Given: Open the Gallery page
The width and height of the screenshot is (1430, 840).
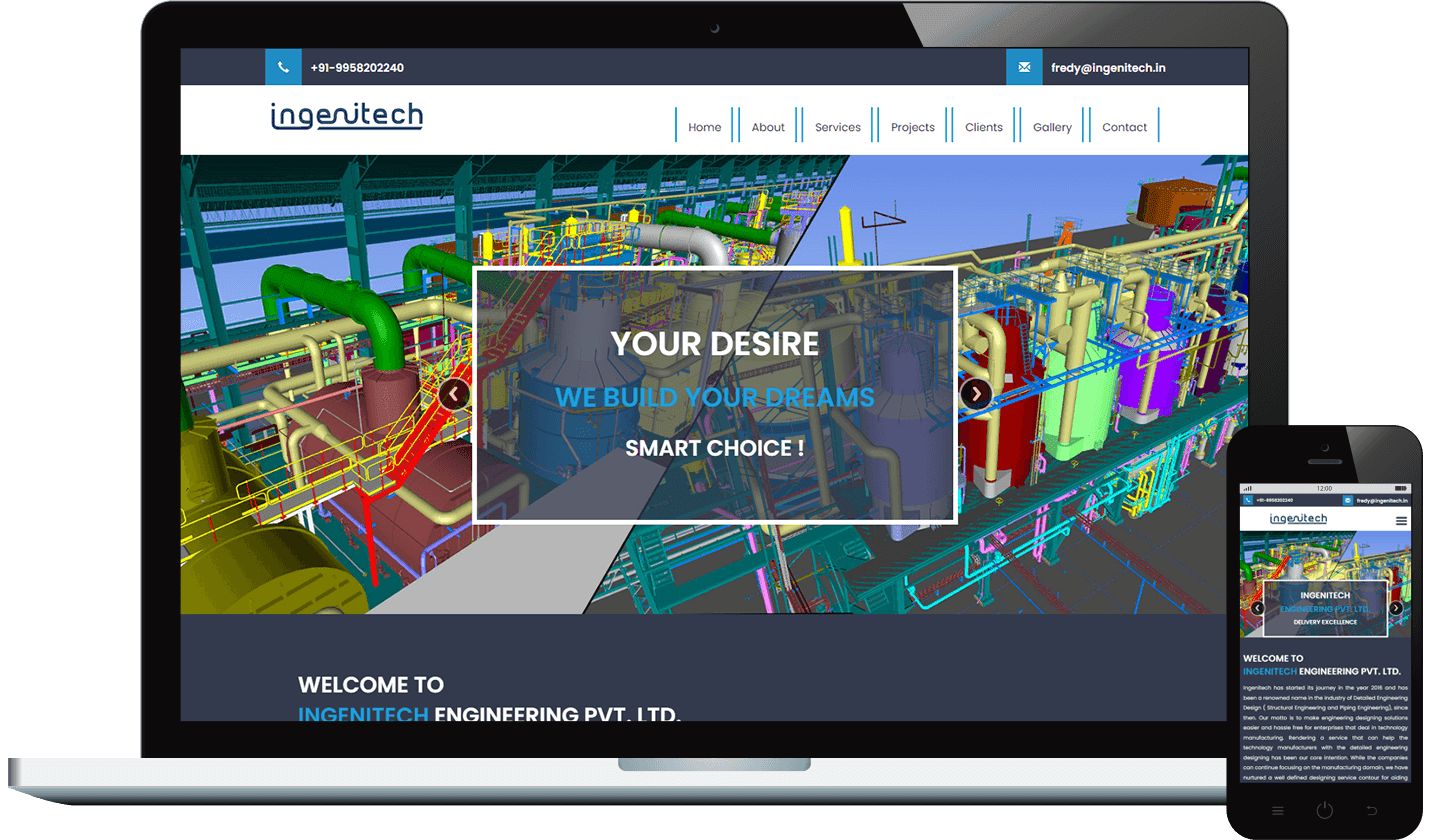Looking at the screenshot, I should click(1053, 127).
